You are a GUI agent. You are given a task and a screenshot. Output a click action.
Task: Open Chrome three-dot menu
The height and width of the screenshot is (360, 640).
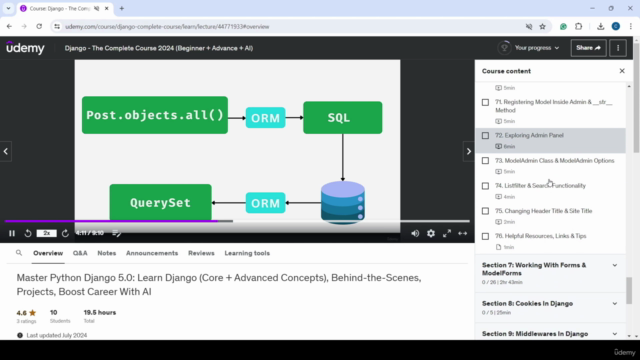[x=631, y=27]
